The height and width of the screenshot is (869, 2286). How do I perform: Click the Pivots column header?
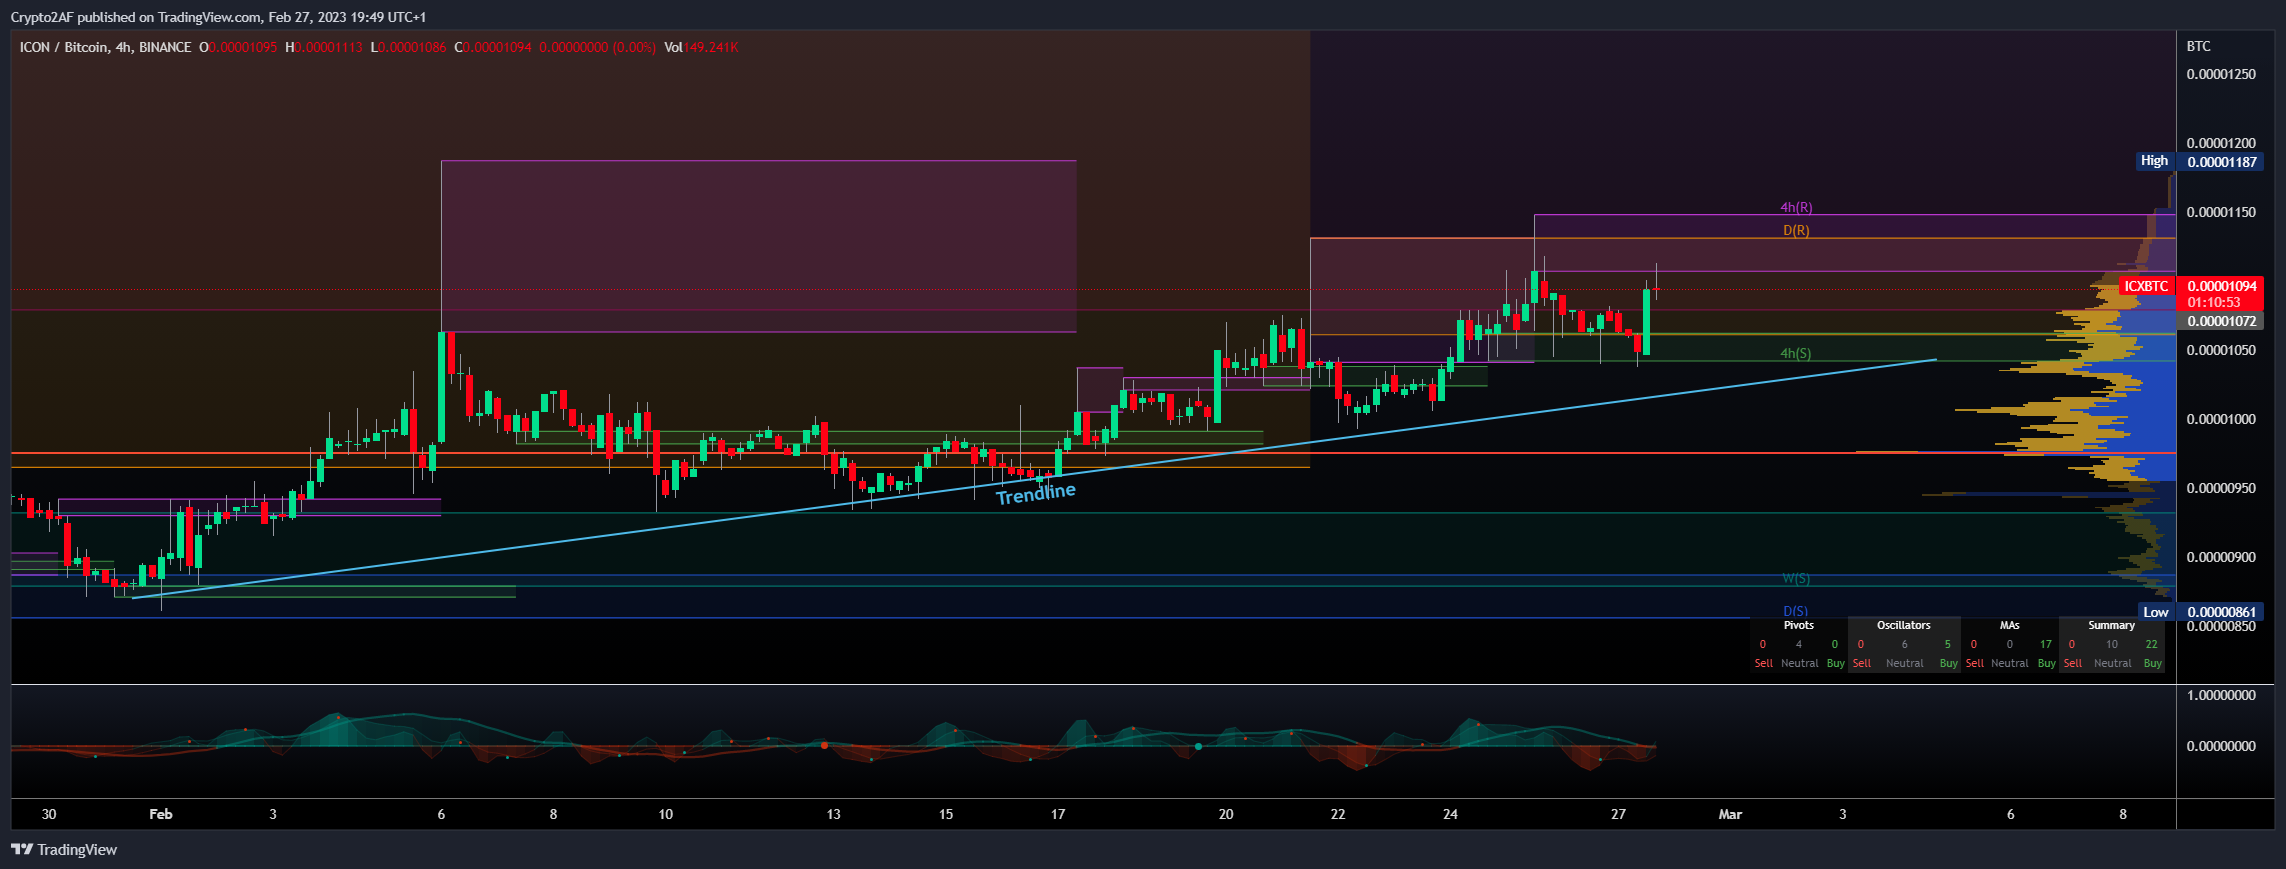click(1799, 625)
